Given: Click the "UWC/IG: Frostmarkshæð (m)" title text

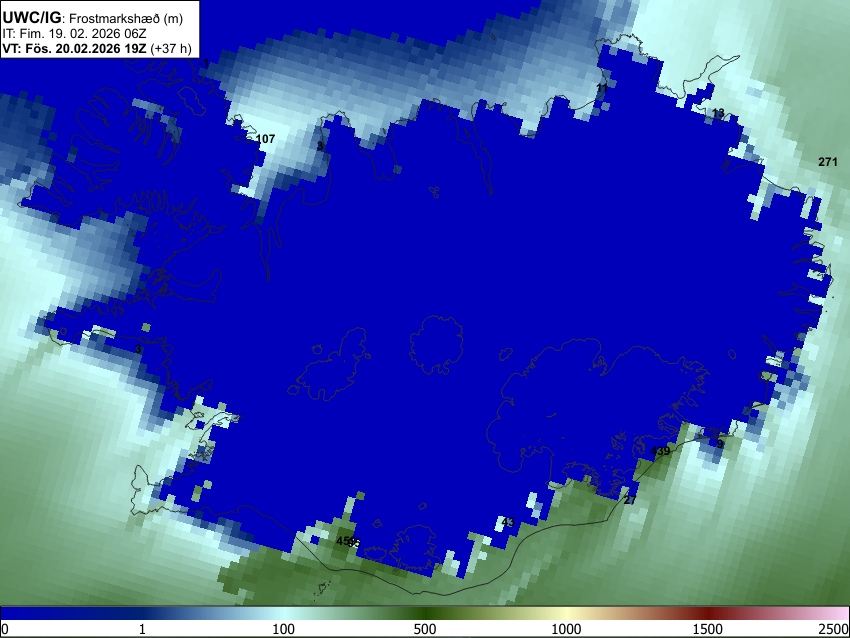Looking at the screenshot, I should point(92,18).
